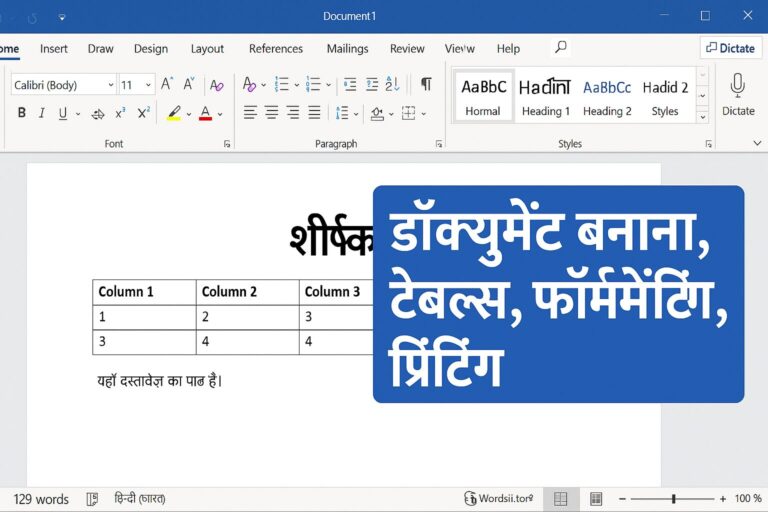Switch to Print Layout view
The width and height of the screenshot is (768, 512).
pos(560,499)
